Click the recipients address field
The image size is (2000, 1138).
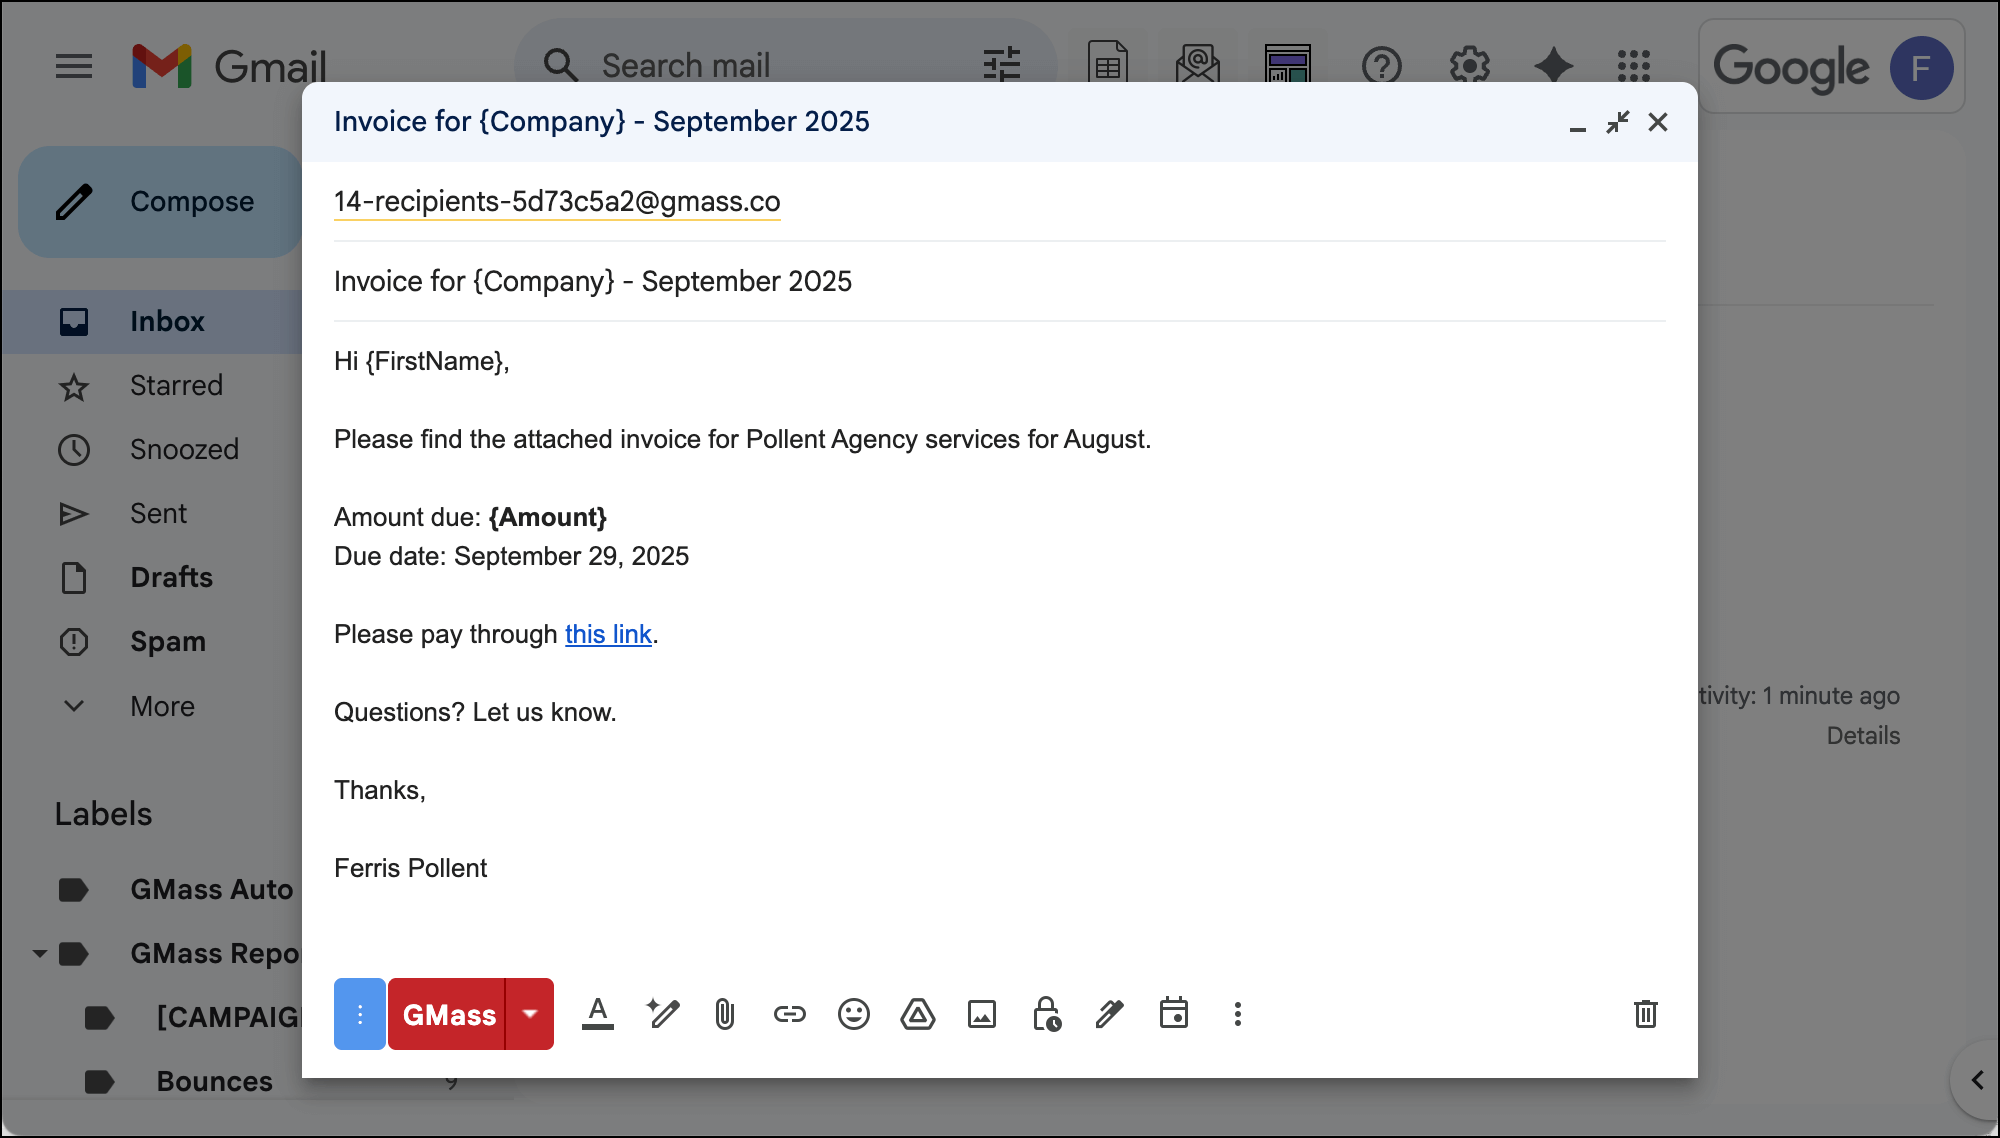[x=1100, y=202]
